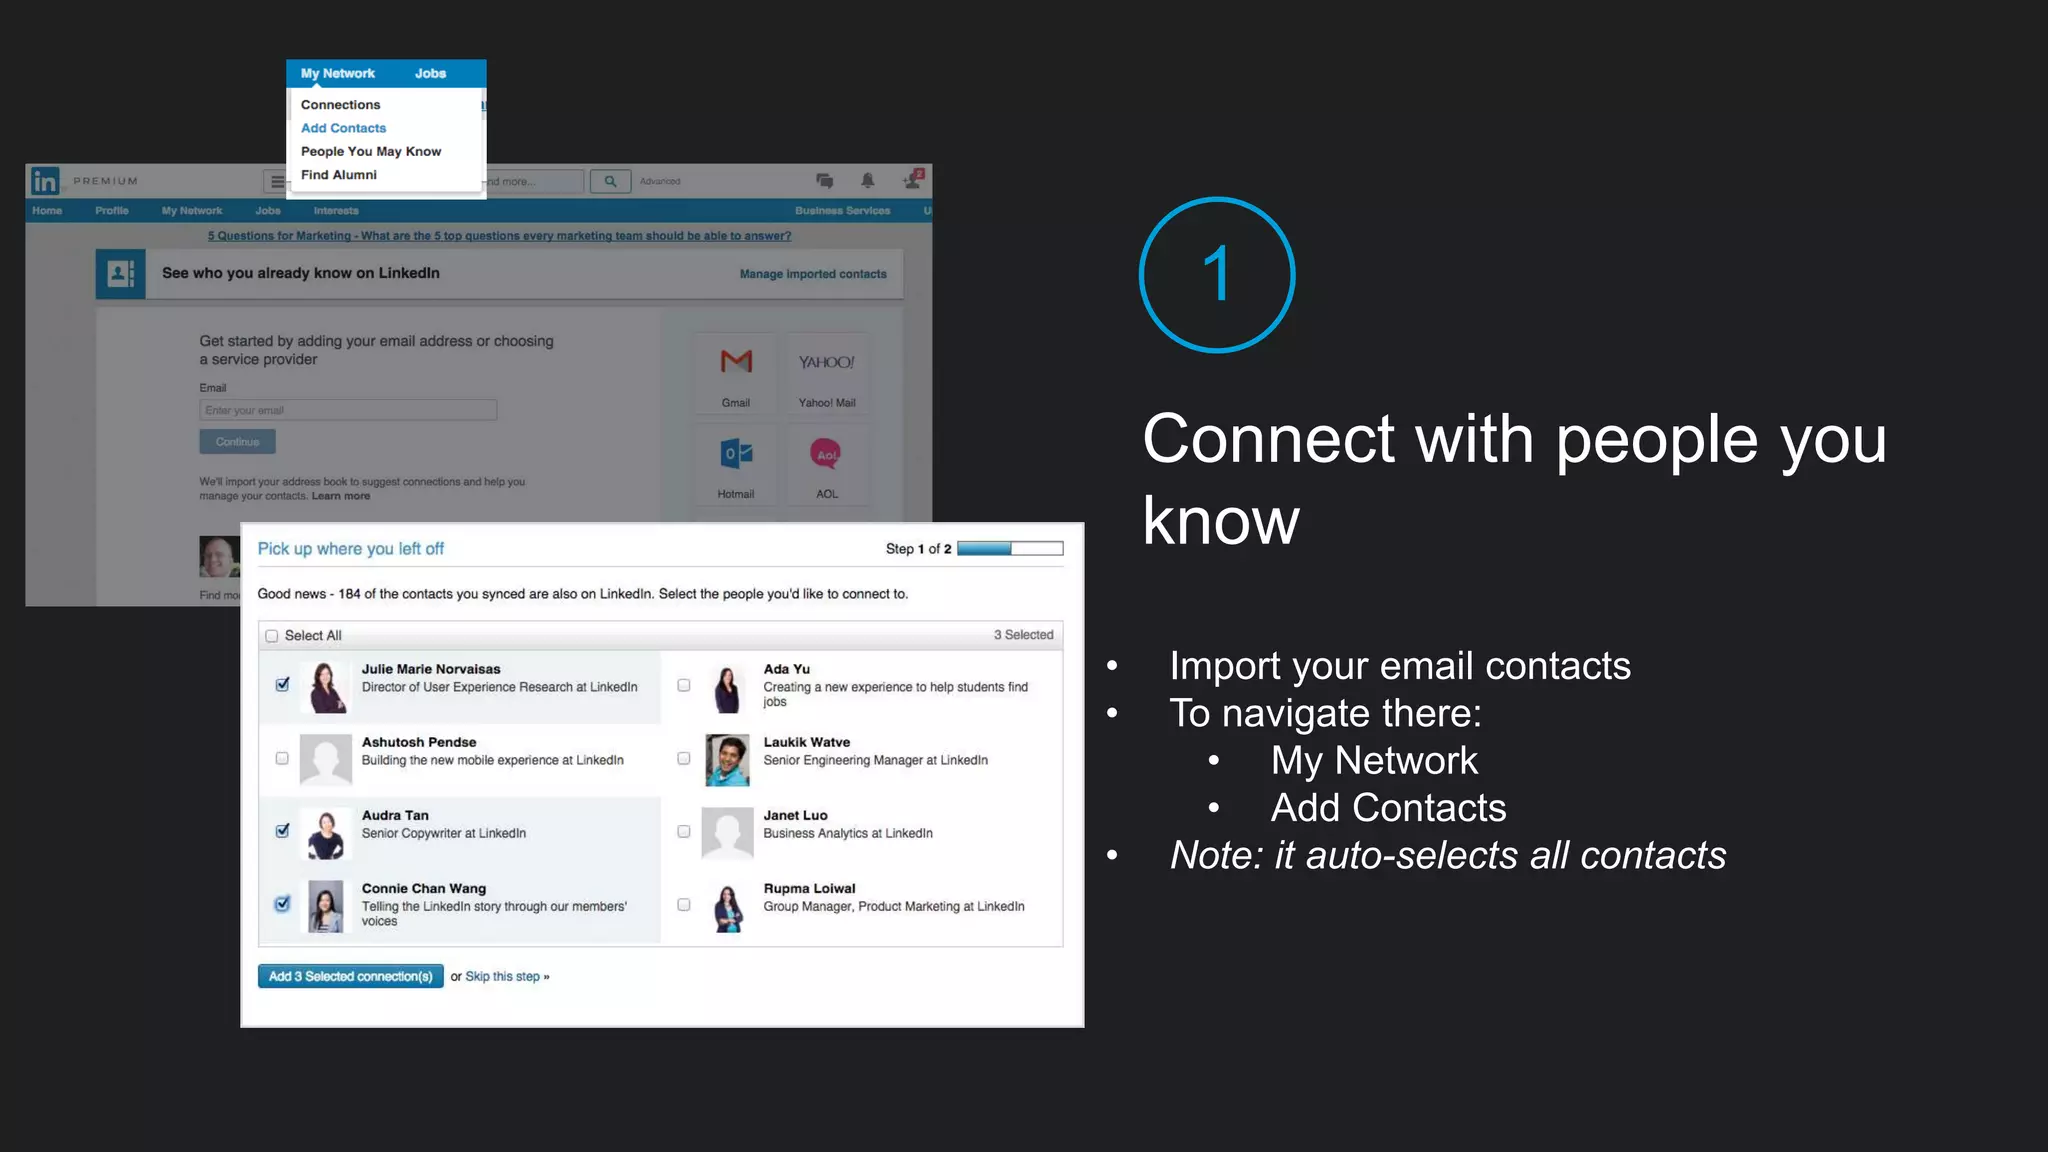Check the Rupma Loiwal checkbox

click(x=684, y=904)
